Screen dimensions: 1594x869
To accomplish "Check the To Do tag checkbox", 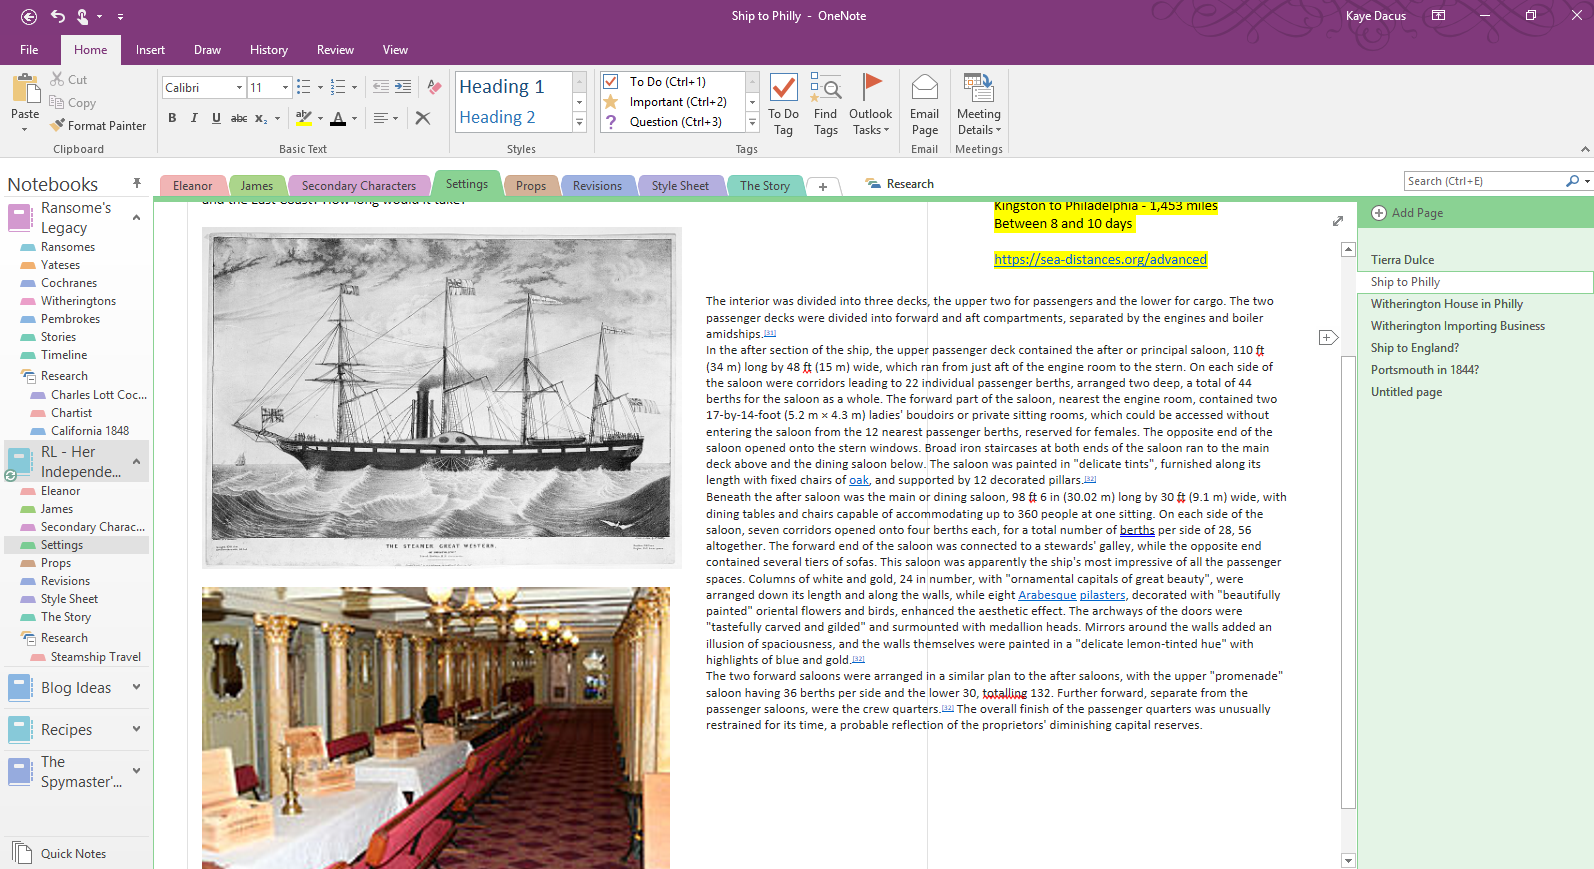I will point(611,82).
